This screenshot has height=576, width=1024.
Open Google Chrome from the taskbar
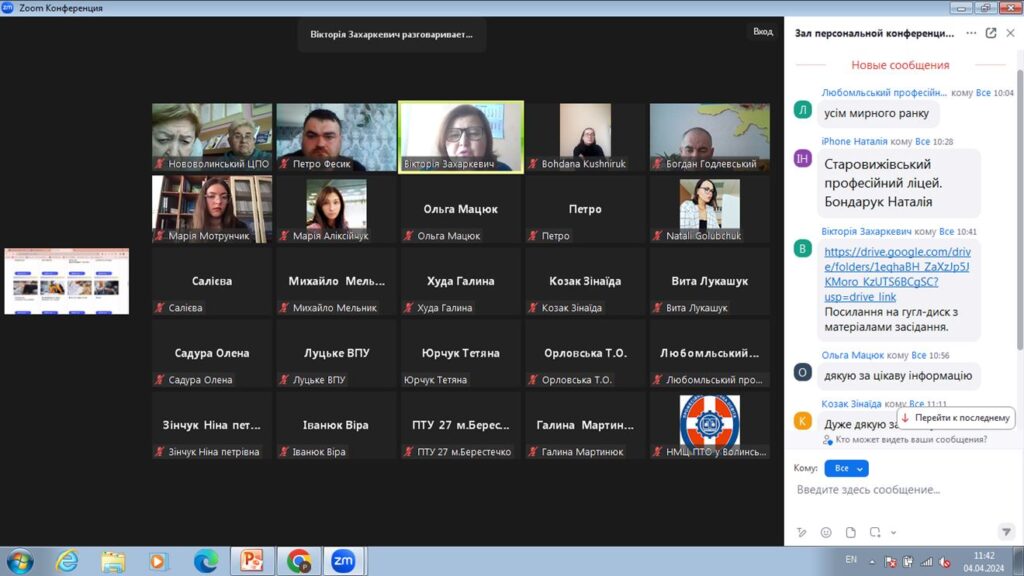coord(297,561)
